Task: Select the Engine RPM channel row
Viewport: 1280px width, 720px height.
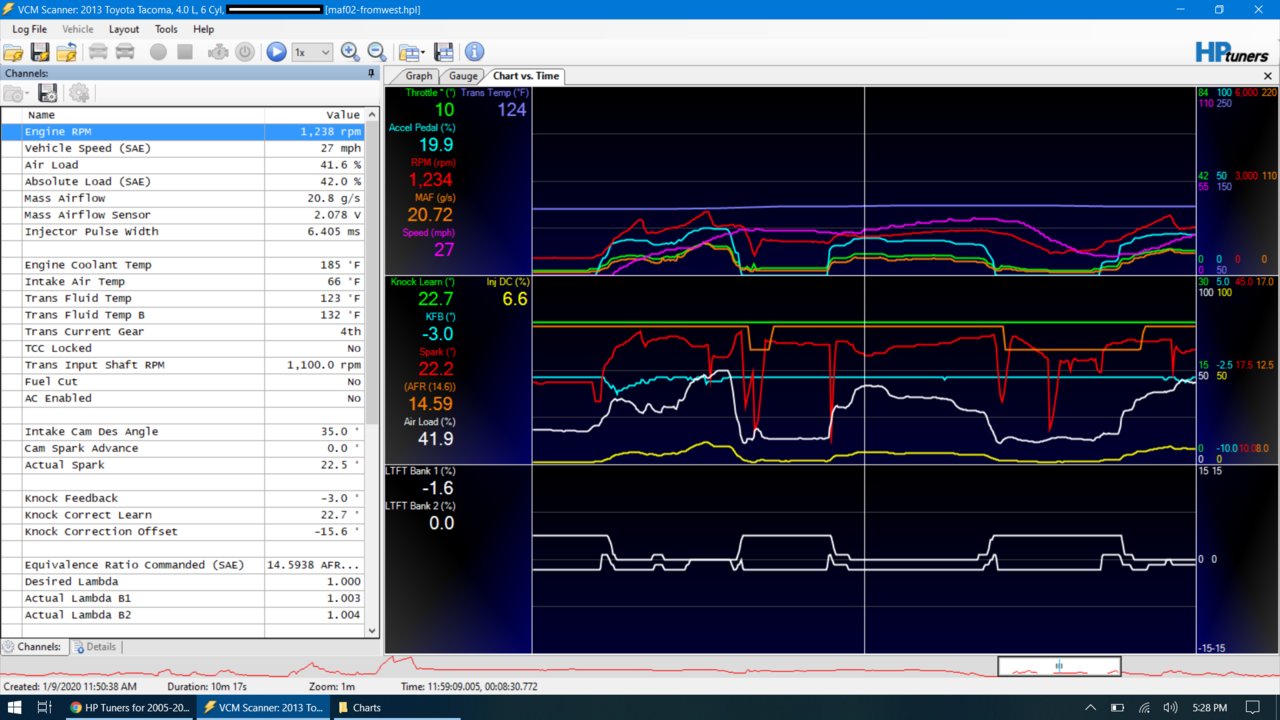Action: 183,131
